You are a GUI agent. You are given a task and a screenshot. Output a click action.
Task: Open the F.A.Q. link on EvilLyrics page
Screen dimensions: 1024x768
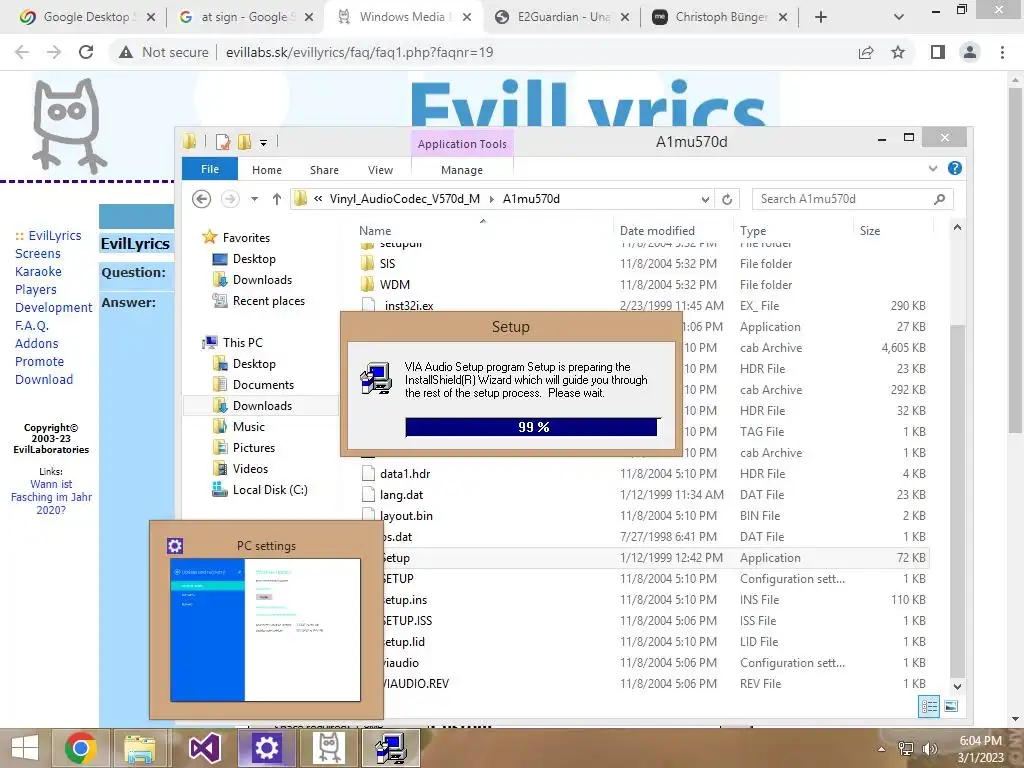(x=32, y=325)
